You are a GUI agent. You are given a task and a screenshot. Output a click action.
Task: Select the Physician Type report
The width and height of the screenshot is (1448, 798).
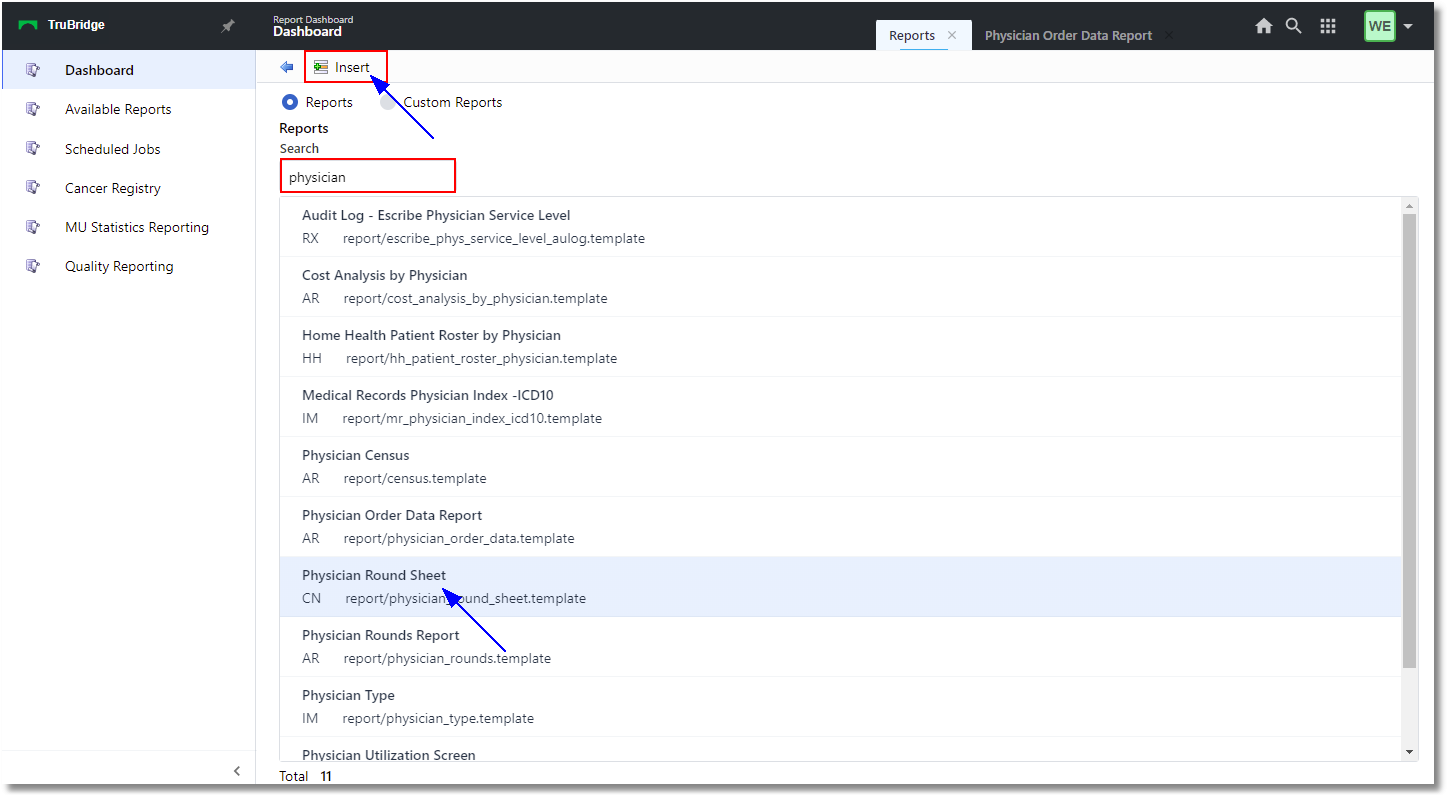click(840, 707)
